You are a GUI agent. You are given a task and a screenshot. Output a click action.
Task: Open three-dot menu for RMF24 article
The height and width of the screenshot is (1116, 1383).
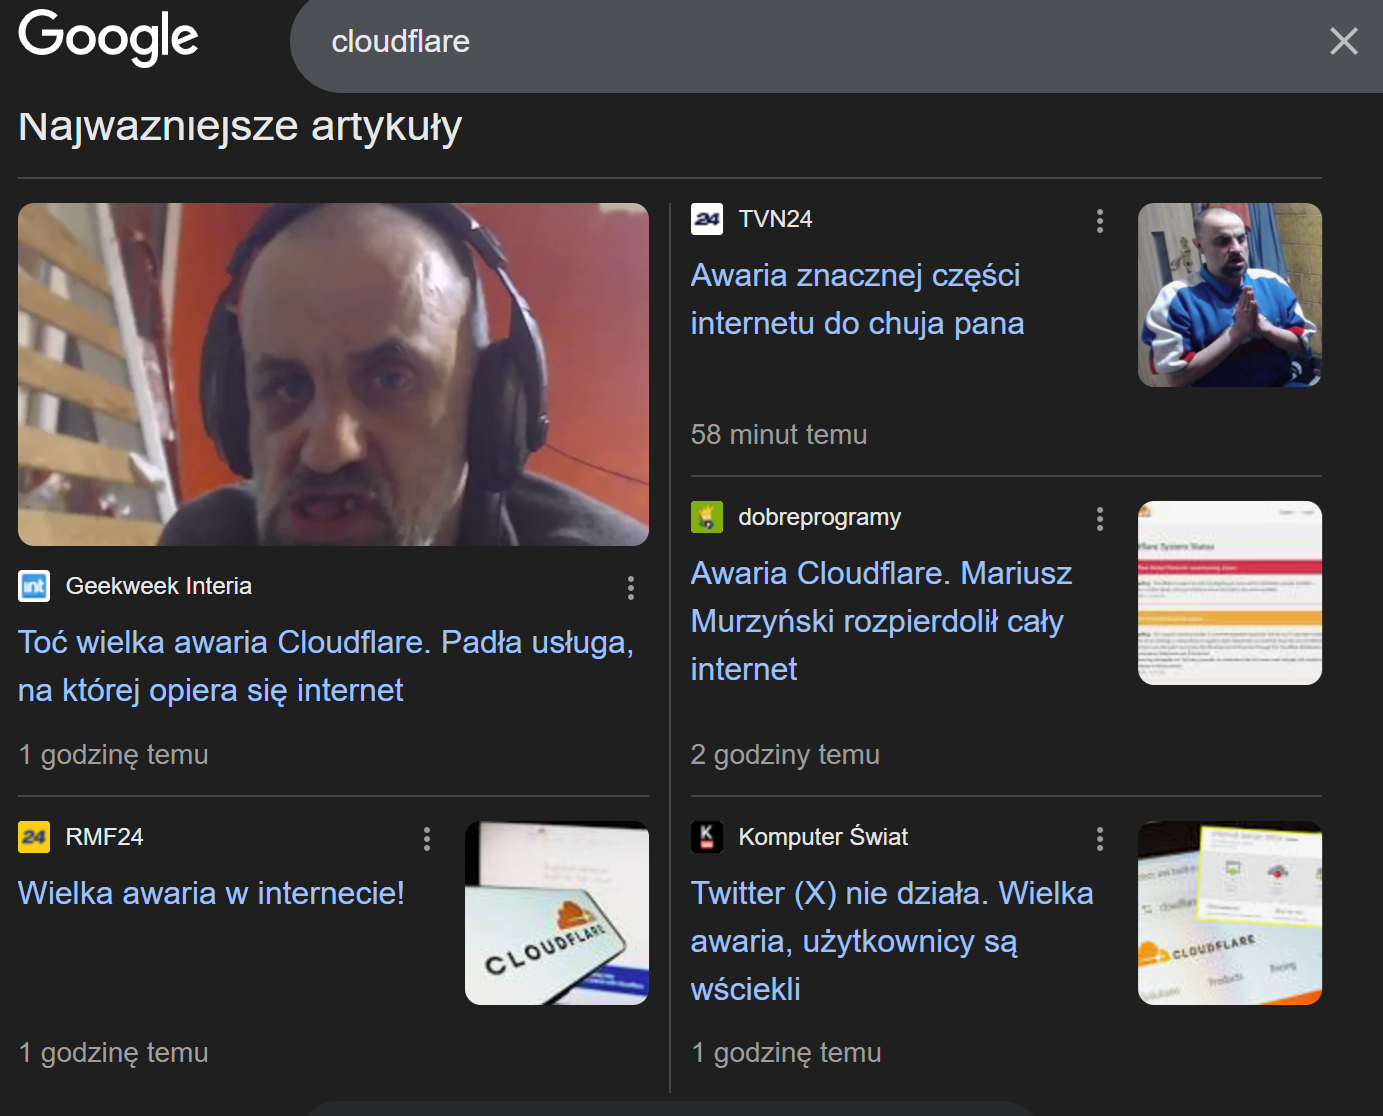tap(427, 839)
